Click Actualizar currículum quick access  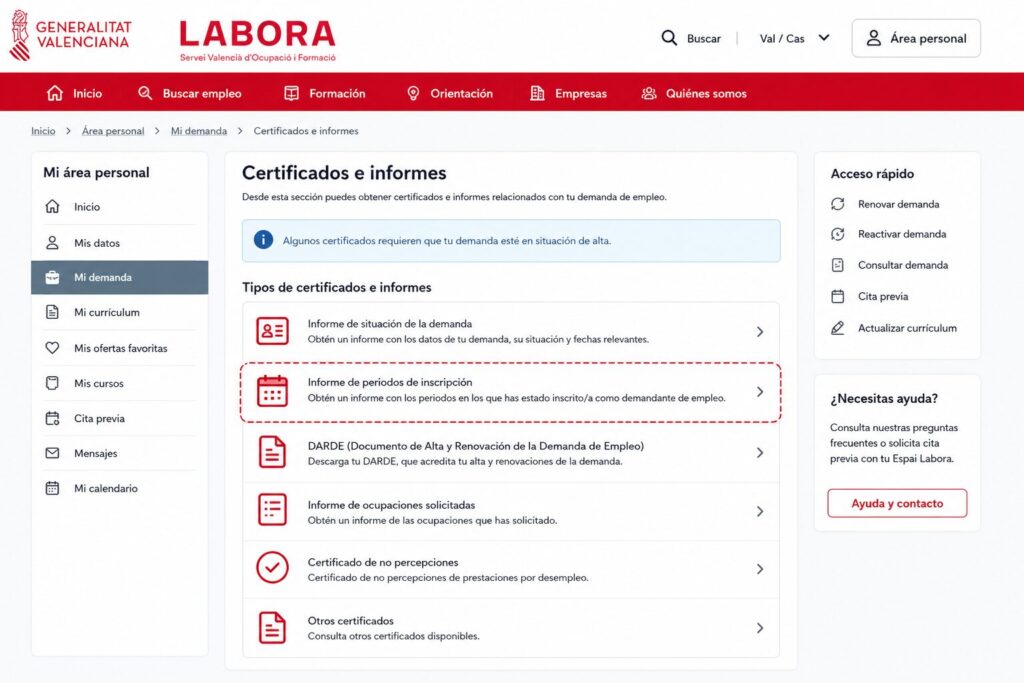click(893, 328)
